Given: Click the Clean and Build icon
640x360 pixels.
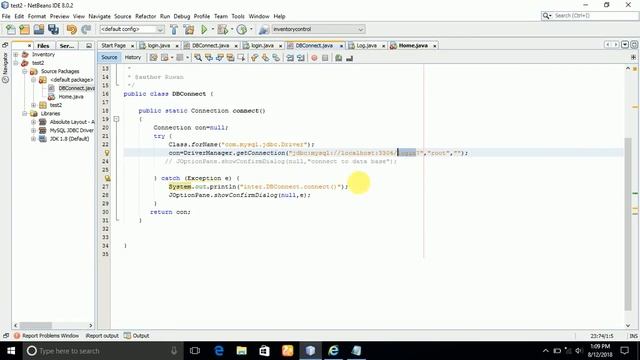Looking at the screenshot, I should pyautogui.click(x=189, y=29).
